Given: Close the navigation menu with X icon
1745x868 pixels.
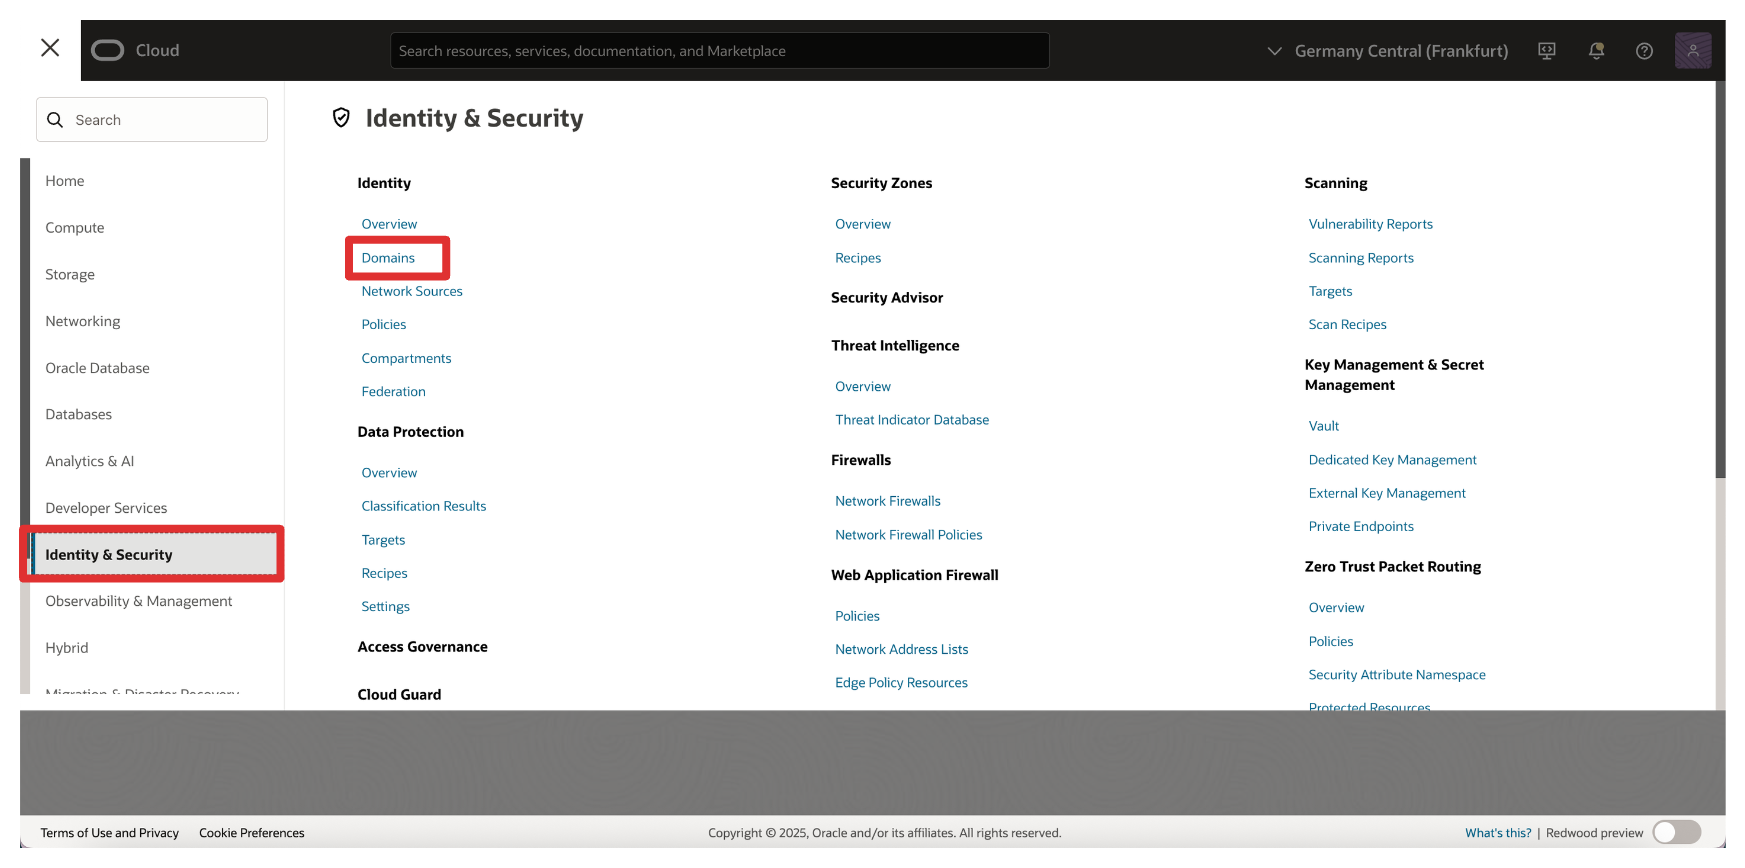Looking at the screenshot, I should [x=50, y=48].
